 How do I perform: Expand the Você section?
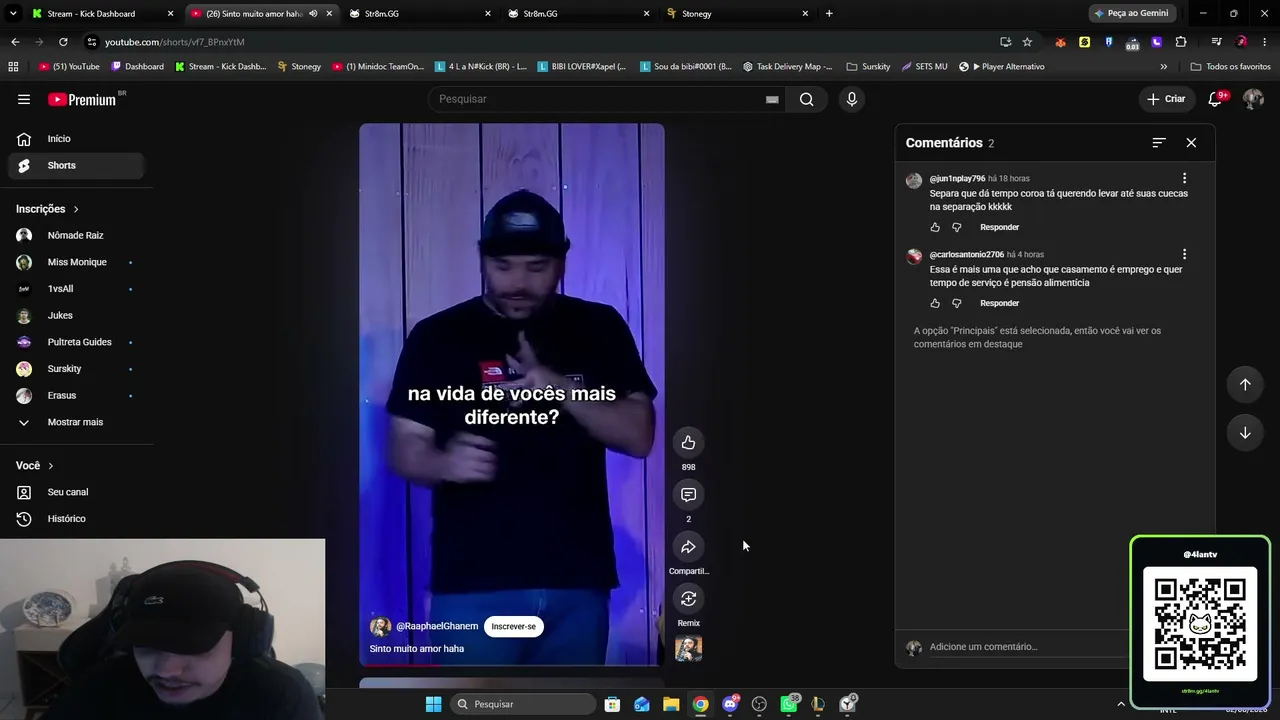[35, 466]
